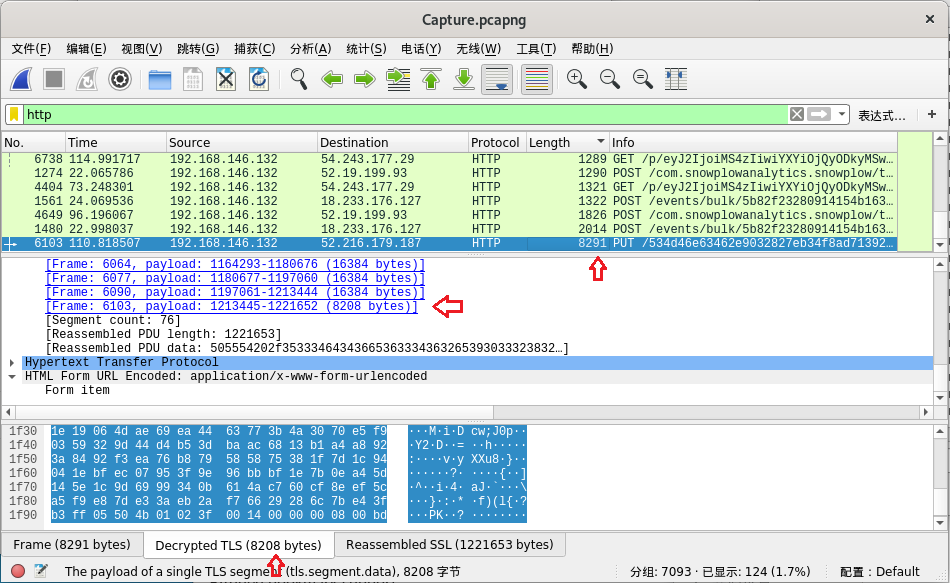Sort by the Protocol column header
950x583 pixels.
click(x=497, y=142)
